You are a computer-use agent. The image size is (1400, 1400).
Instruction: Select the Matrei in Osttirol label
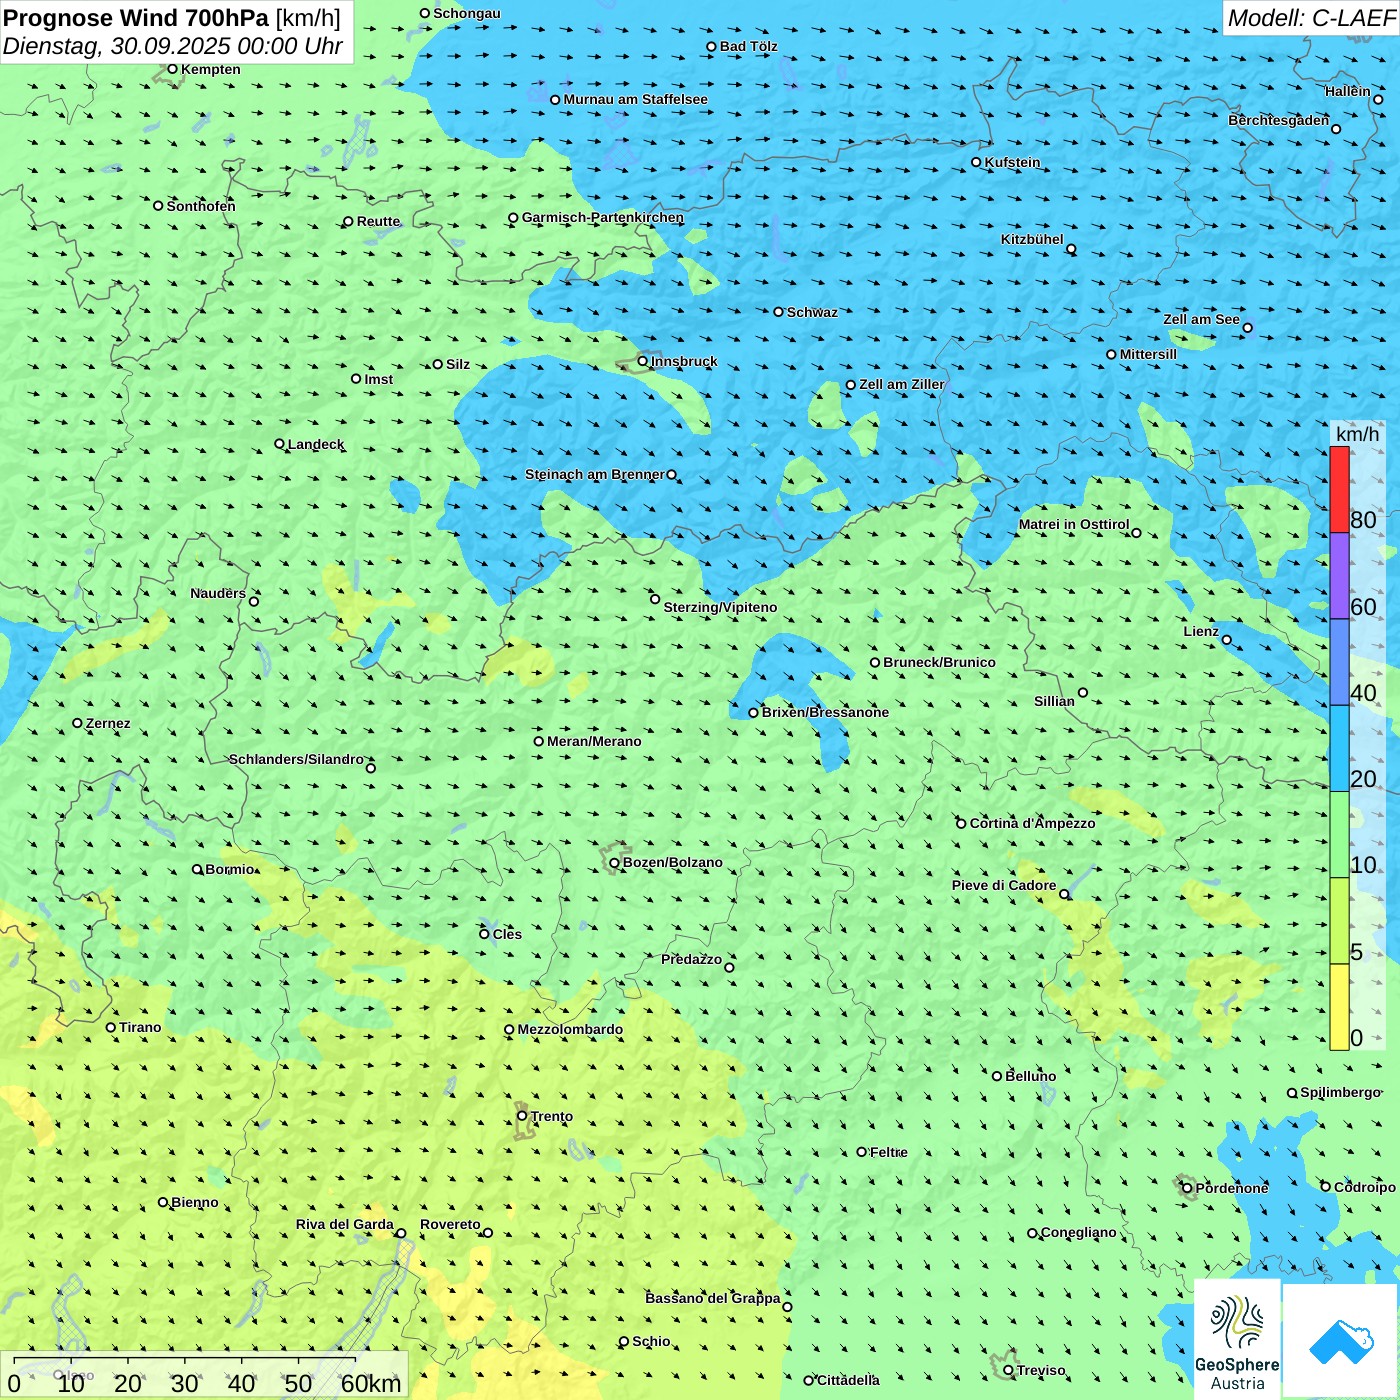point(1074,524)
